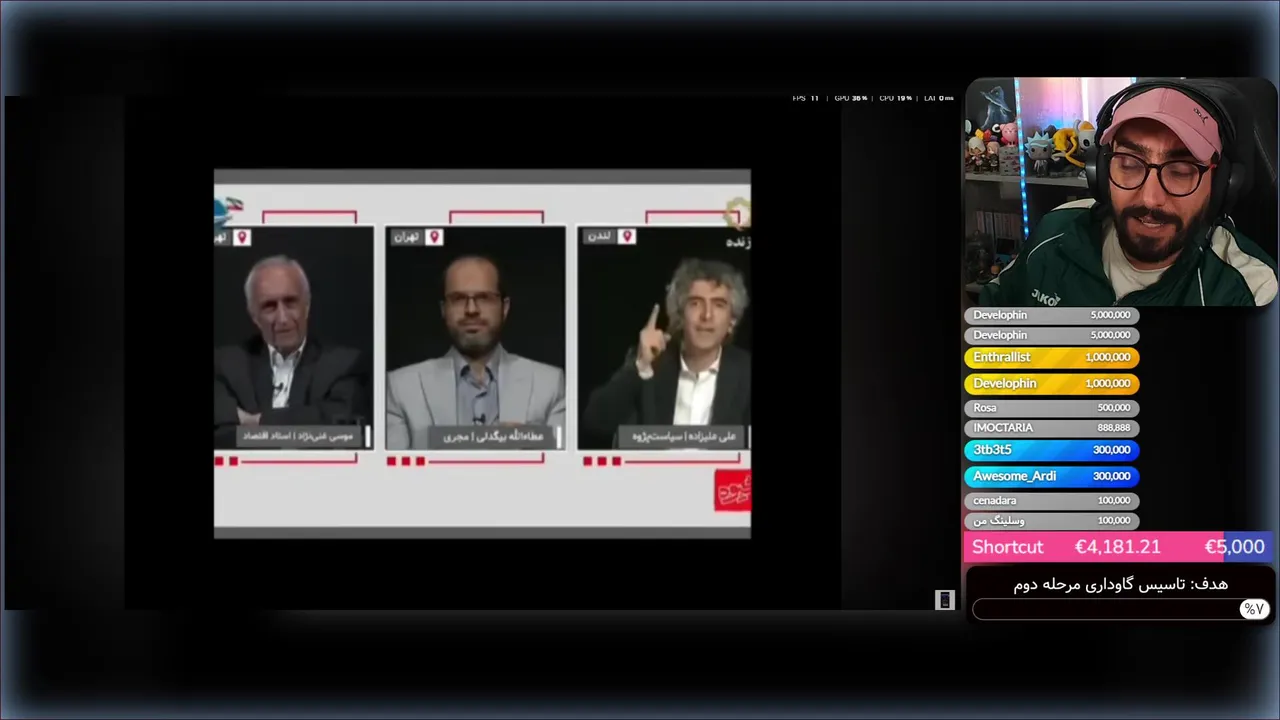Click the donation goal progress bar
This screenshot has width=1280, height=720.
[1120, 609]
